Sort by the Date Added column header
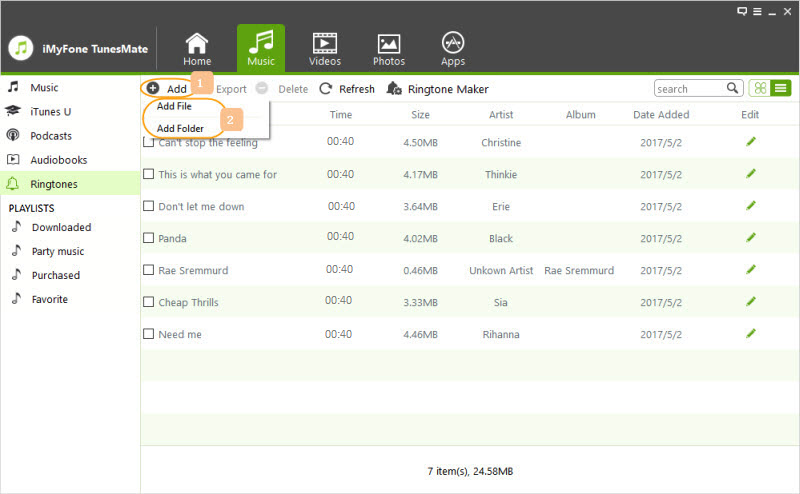 point(661,115)
